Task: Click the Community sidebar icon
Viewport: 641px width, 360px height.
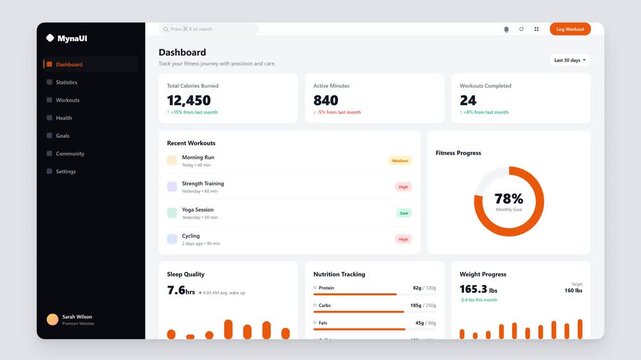Action: point(49,154)
